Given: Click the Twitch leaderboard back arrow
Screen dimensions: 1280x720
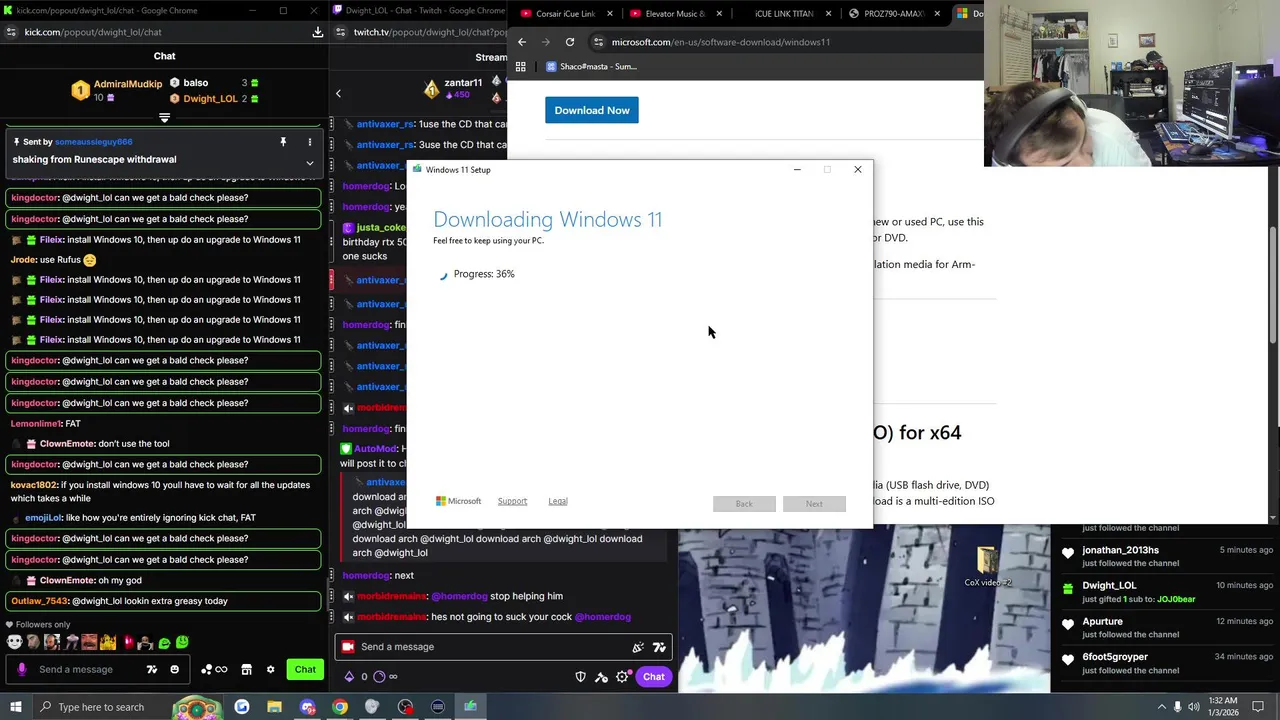Looking at the screenshot, I should [x=338, y=94].
